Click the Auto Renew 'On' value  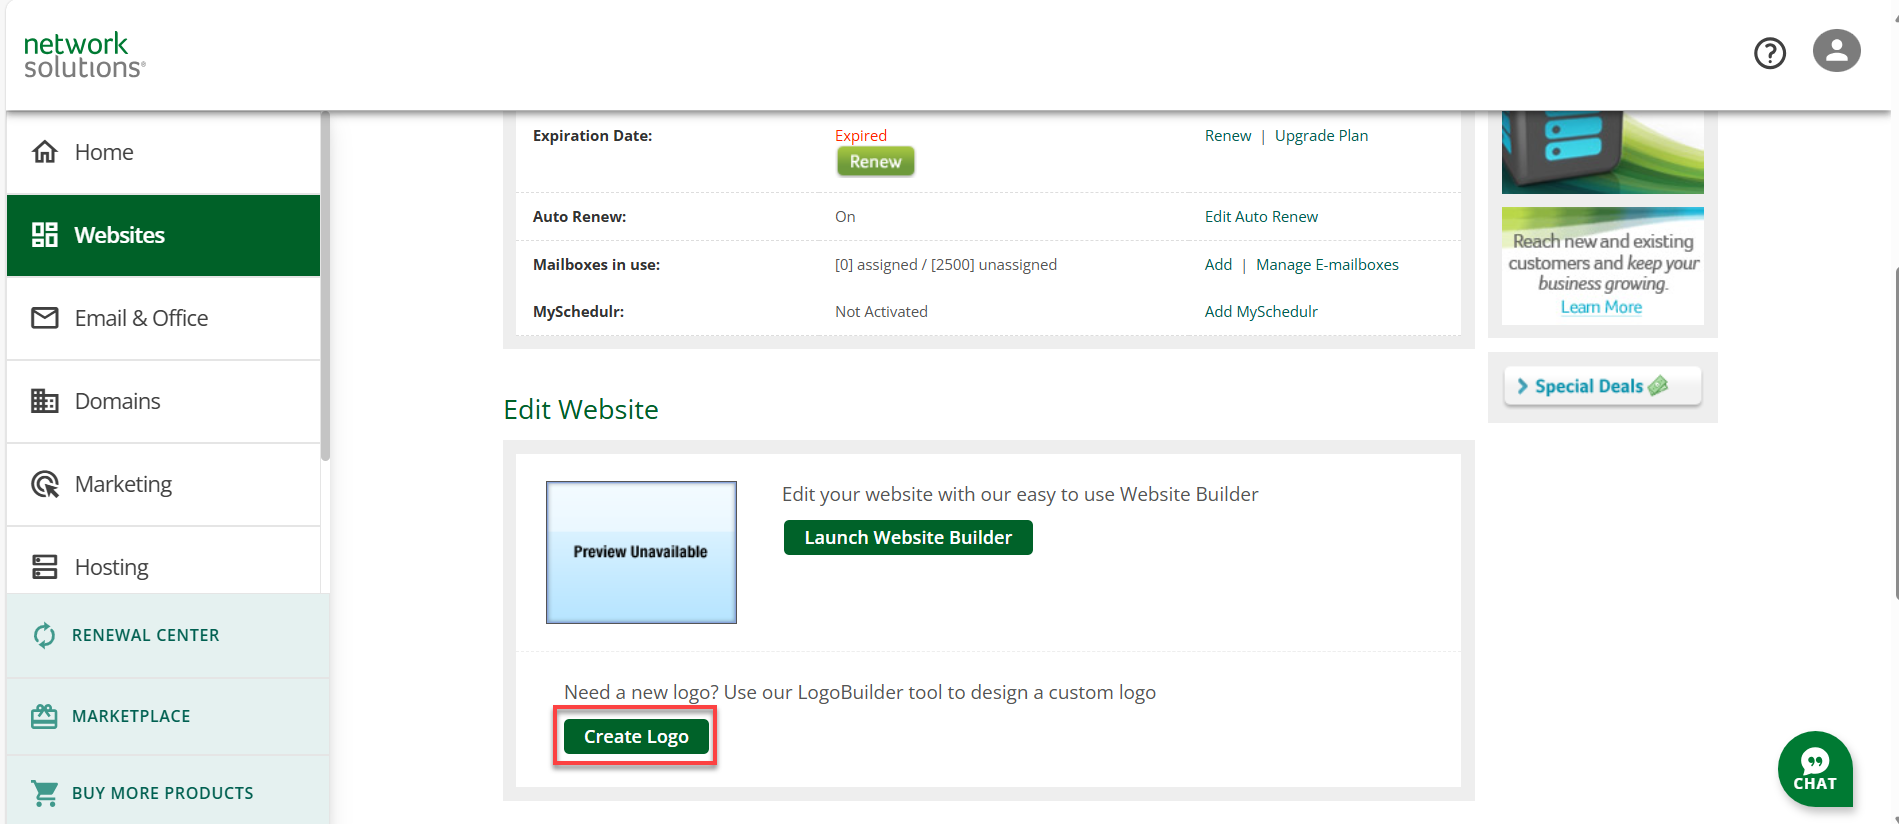pyautogui.click(x=845, y=217)
